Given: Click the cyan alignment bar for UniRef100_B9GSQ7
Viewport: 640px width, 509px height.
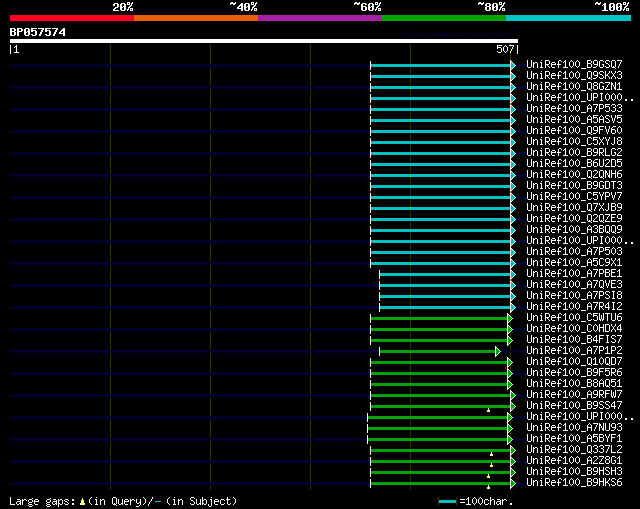Looking at the screenshot, I should click(440, 65).
